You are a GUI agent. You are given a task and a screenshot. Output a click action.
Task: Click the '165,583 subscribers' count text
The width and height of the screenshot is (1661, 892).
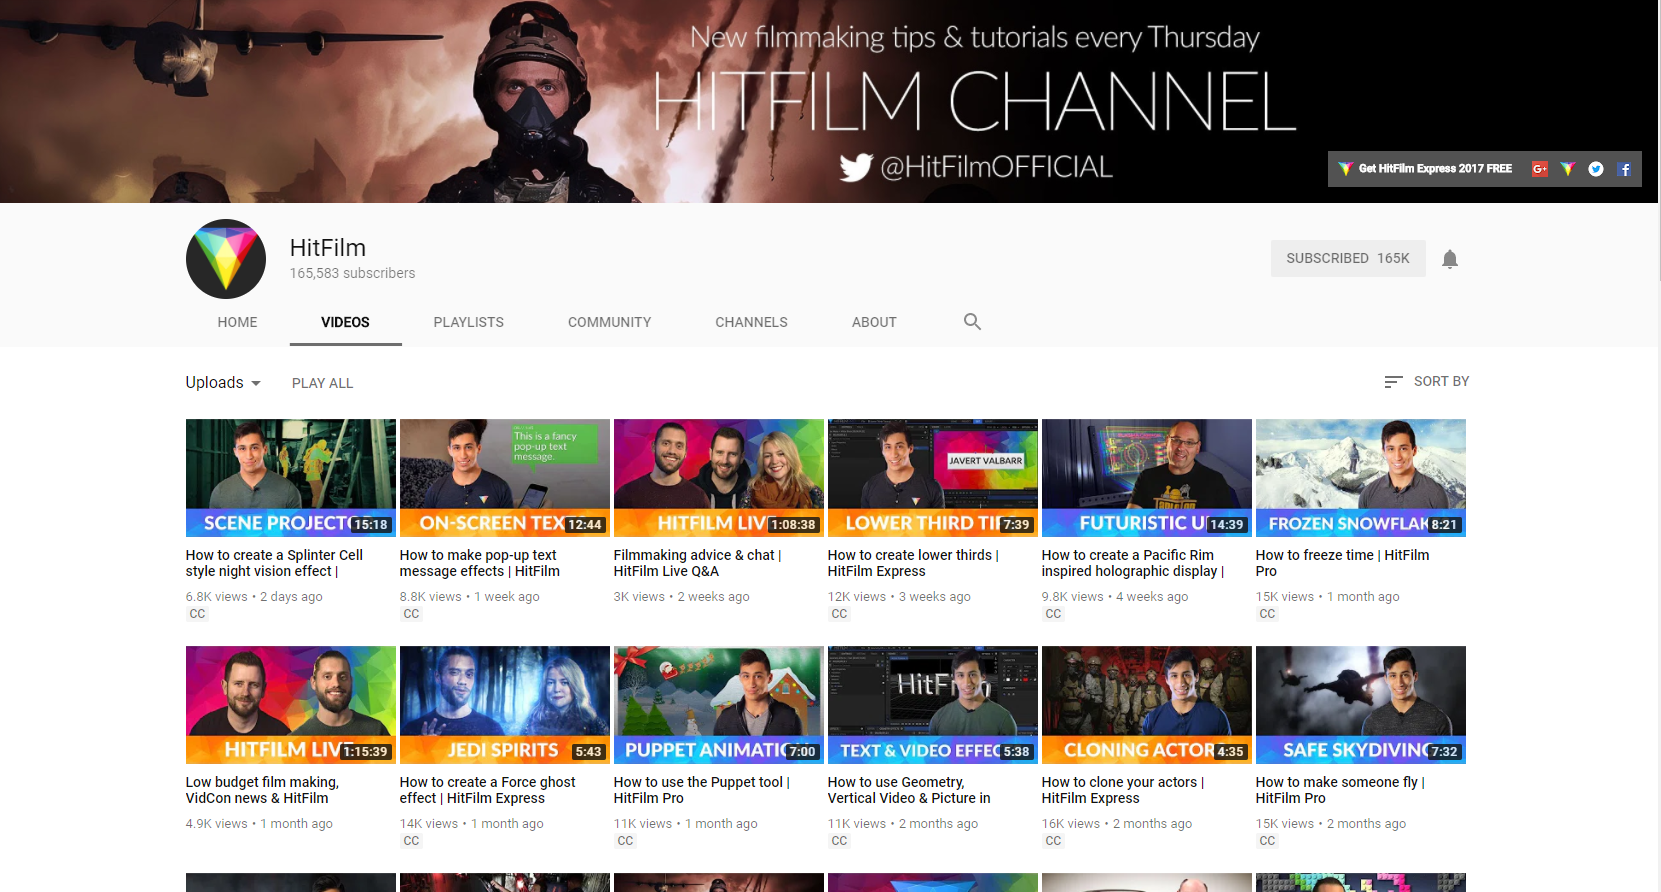[x=352, y=273]
